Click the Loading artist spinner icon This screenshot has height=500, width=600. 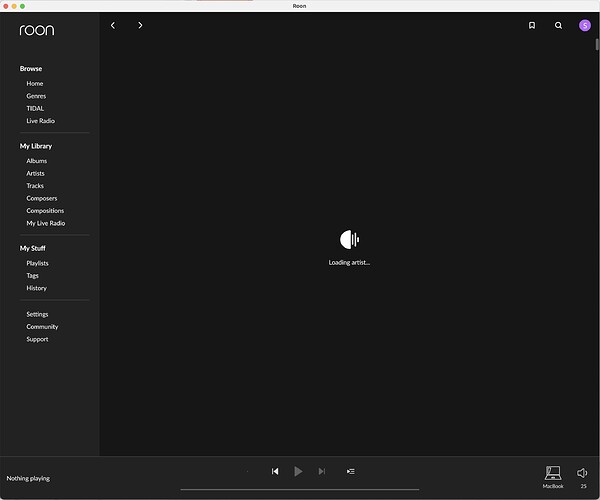point(349,239)
